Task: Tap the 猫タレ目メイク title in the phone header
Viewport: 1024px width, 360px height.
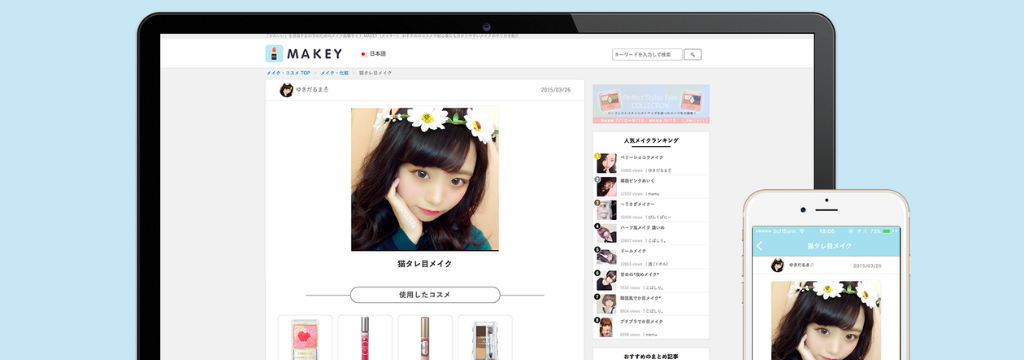Action: (829, 246)
